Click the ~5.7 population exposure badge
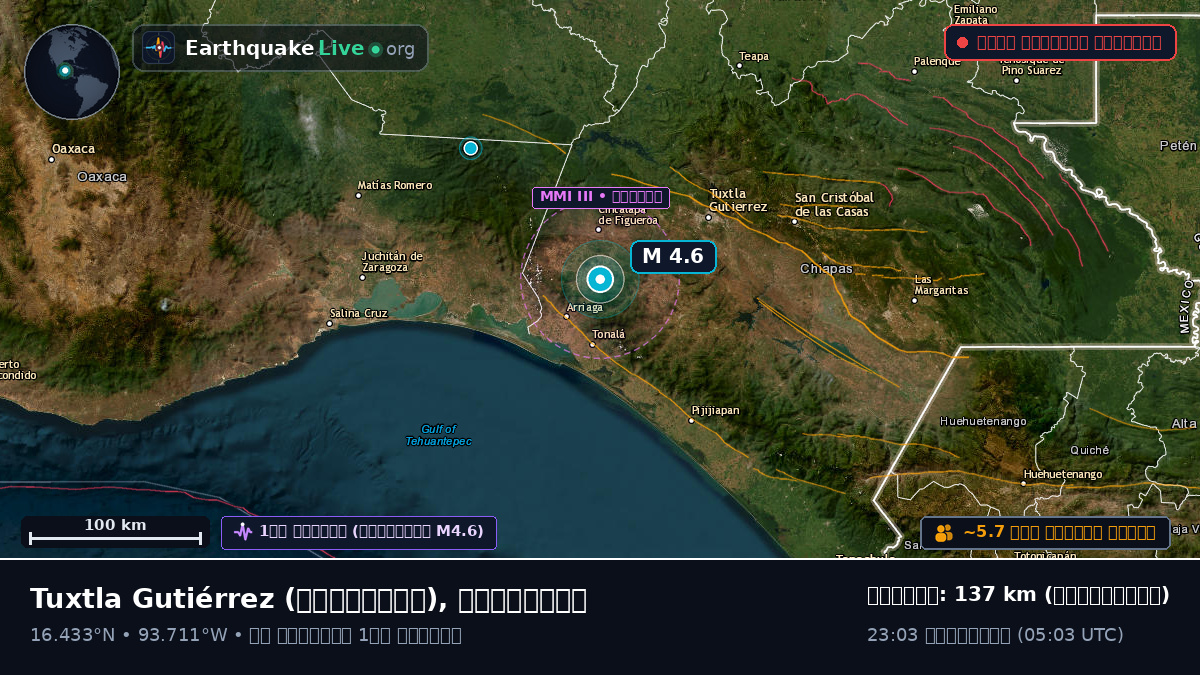This screenshot has height=675, width=1200. pyautogui.click(x=1045, y=533)
